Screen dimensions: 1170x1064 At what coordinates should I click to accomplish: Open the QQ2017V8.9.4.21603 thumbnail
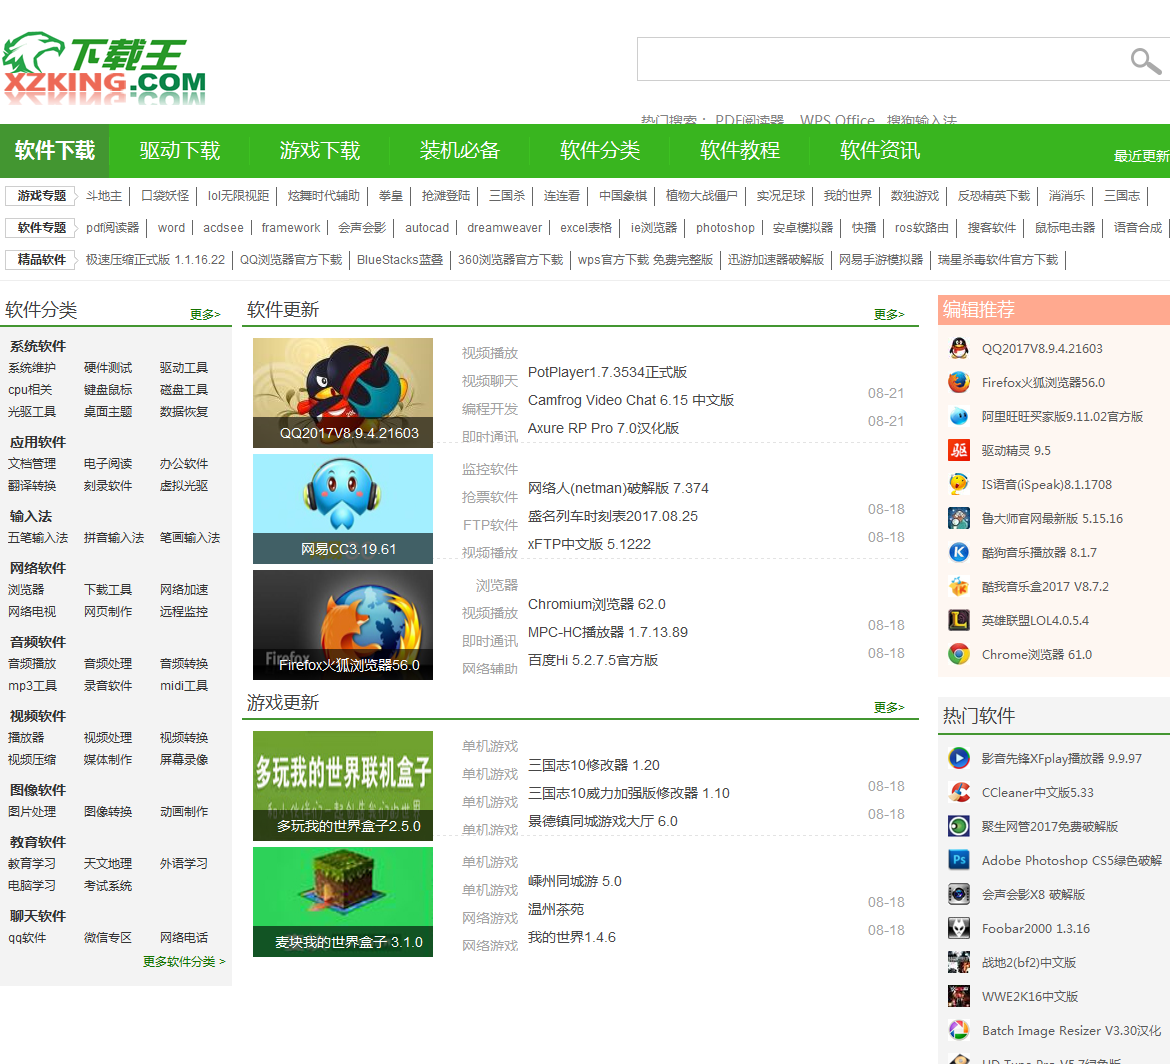point(343,393)
